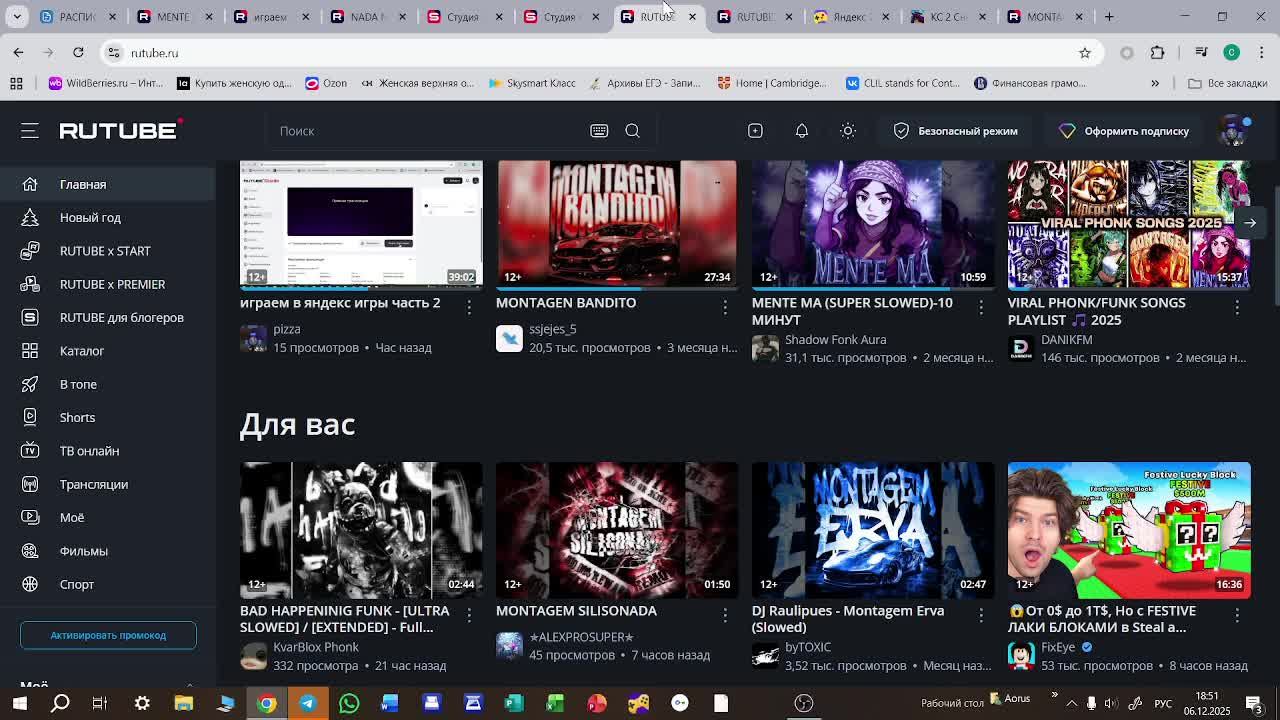Click the ТВ онлайн icon
Screen dimensions: 1280x720
tap(30, 451)
